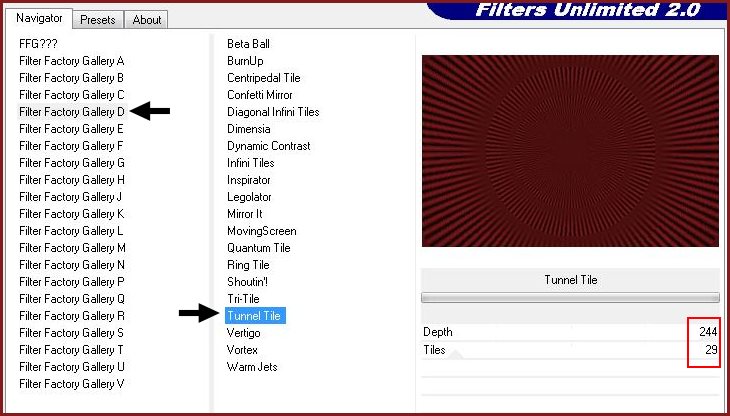This screenshot has width=730, height=416.
Task: Click the FFG??? category
Action: tap(38, 44)
